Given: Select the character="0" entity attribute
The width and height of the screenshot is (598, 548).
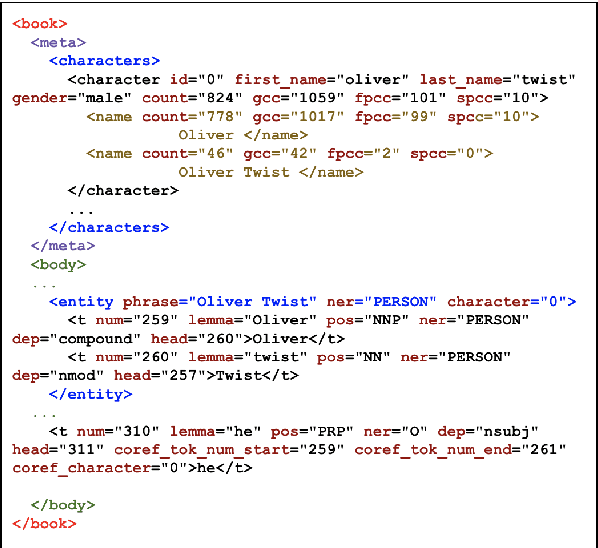Looking at the screenshot, I should [x=507, y=301].
